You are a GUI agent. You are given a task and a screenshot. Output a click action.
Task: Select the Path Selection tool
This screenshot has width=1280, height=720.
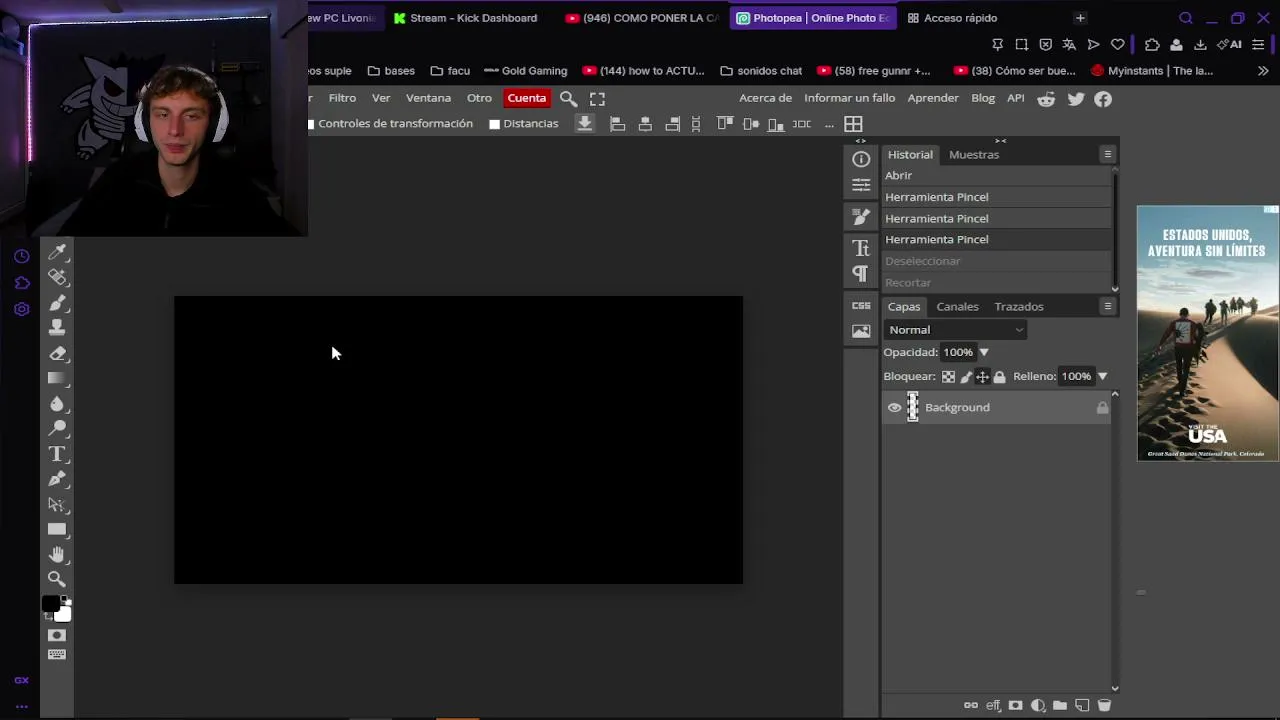coord(57,504)
